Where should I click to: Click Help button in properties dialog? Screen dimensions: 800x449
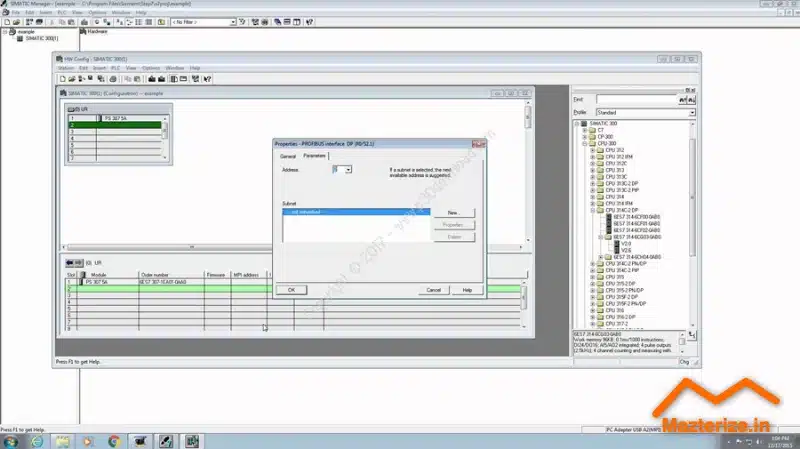(467, 290)
